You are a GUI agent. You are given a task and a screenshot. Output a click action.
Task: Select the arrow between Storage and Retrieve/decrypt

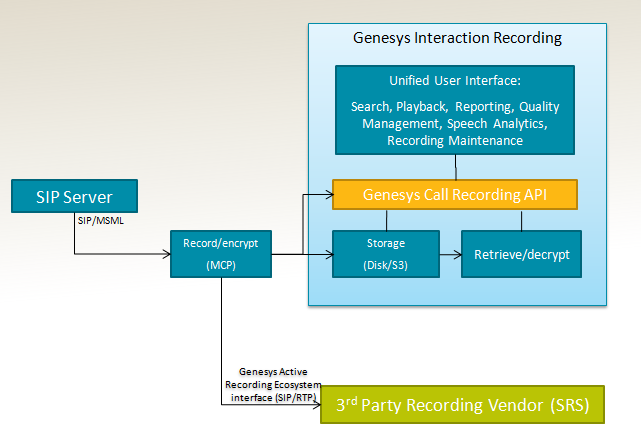450,254
